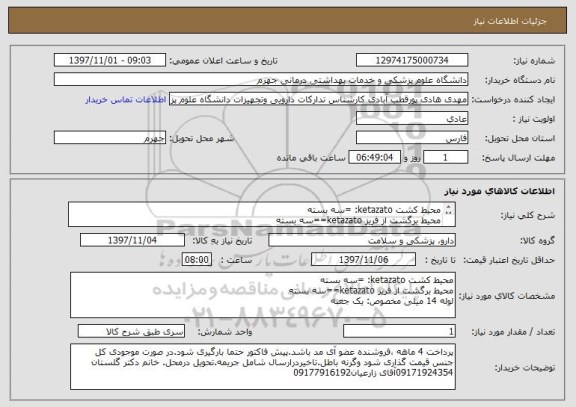Click the شماره نیاز field 12974175000734
Viewport: 576px width, 407px height.
[412, 60]
